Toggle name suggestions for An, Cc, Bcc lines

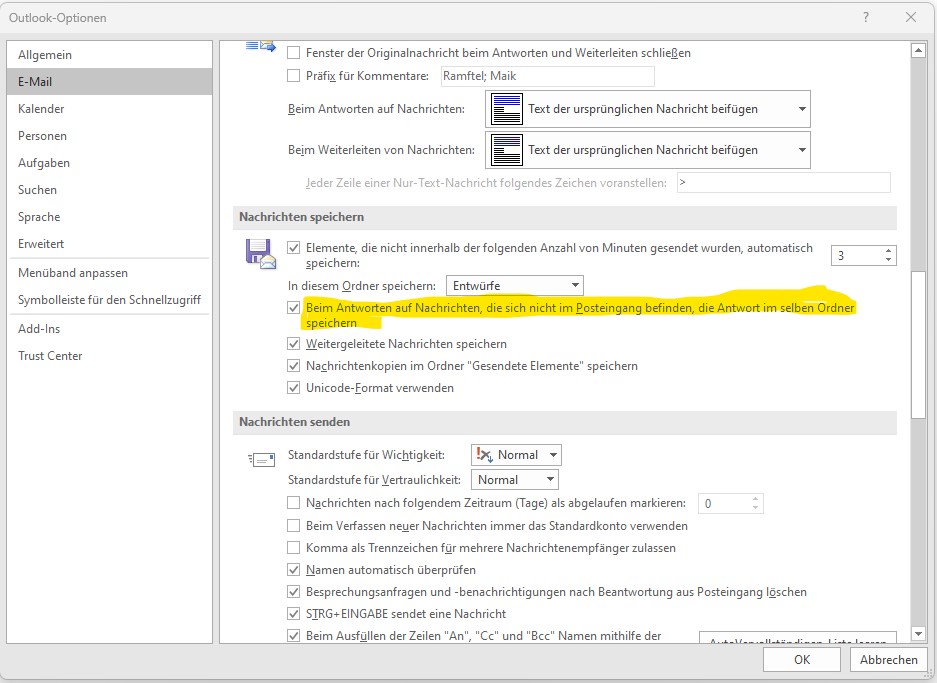[x=293, y=636]
